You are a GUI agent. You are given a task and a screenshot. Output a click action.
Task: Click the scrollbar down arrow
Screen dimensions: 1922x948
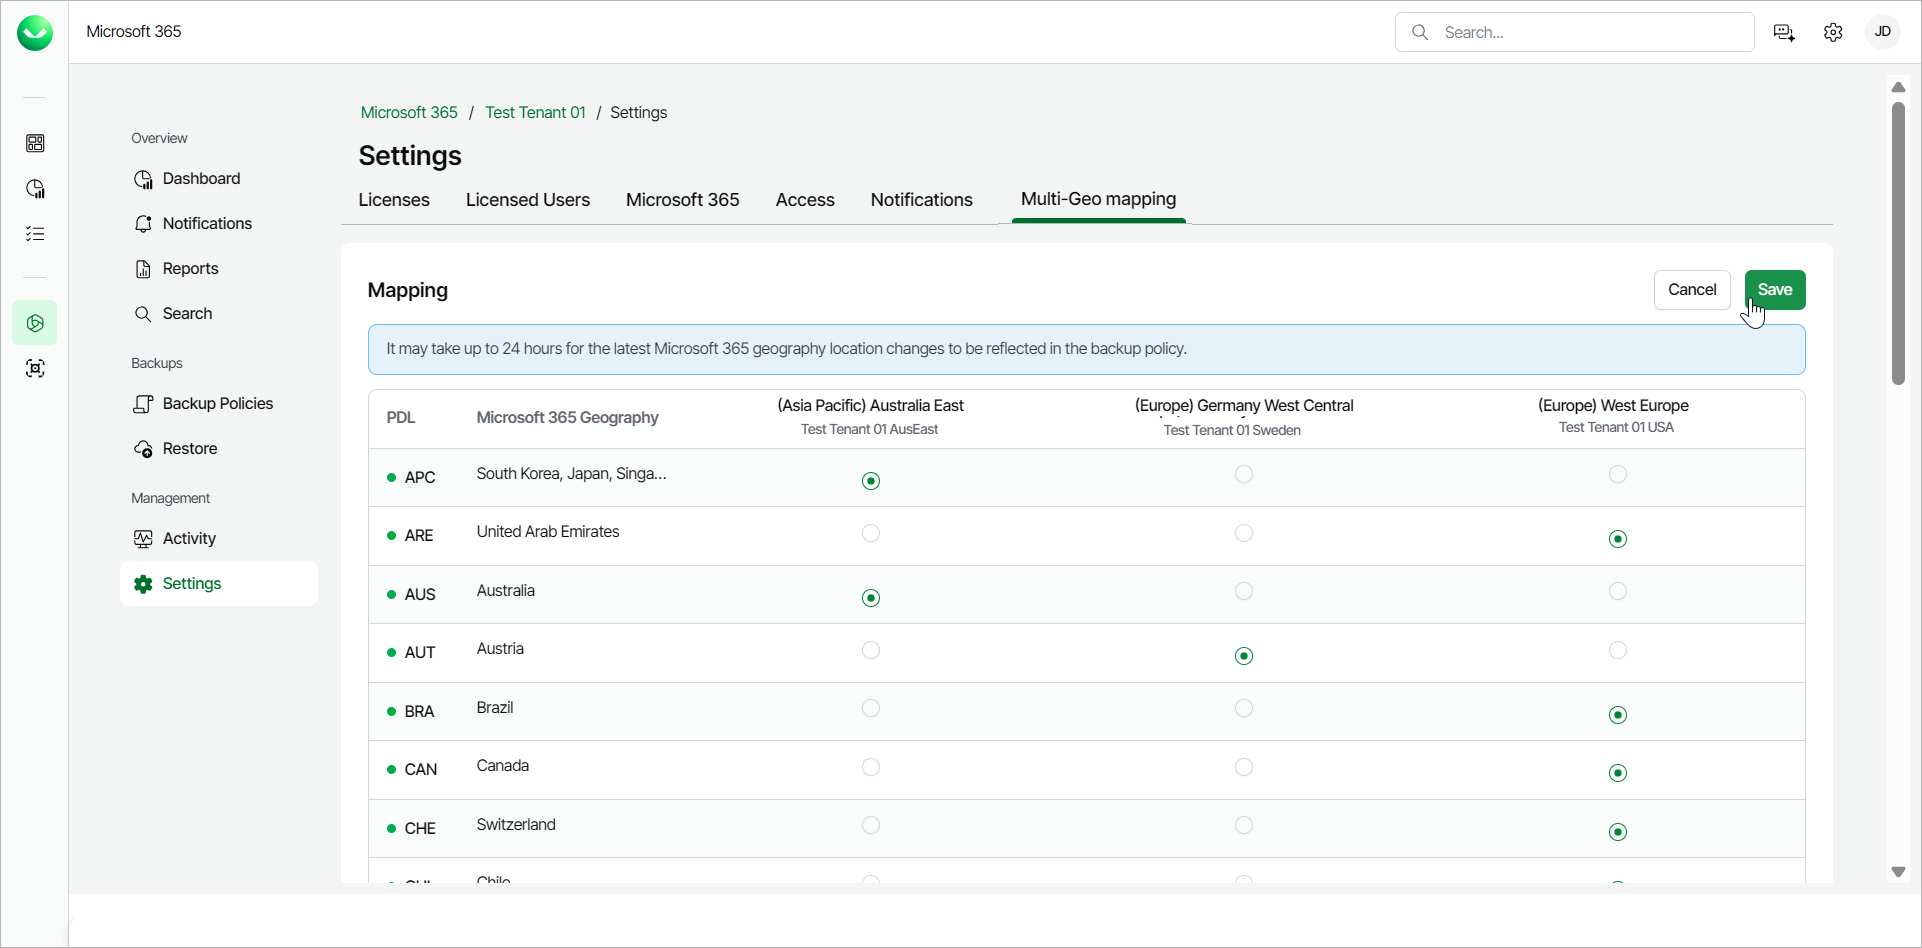[x=1897, y=872]
